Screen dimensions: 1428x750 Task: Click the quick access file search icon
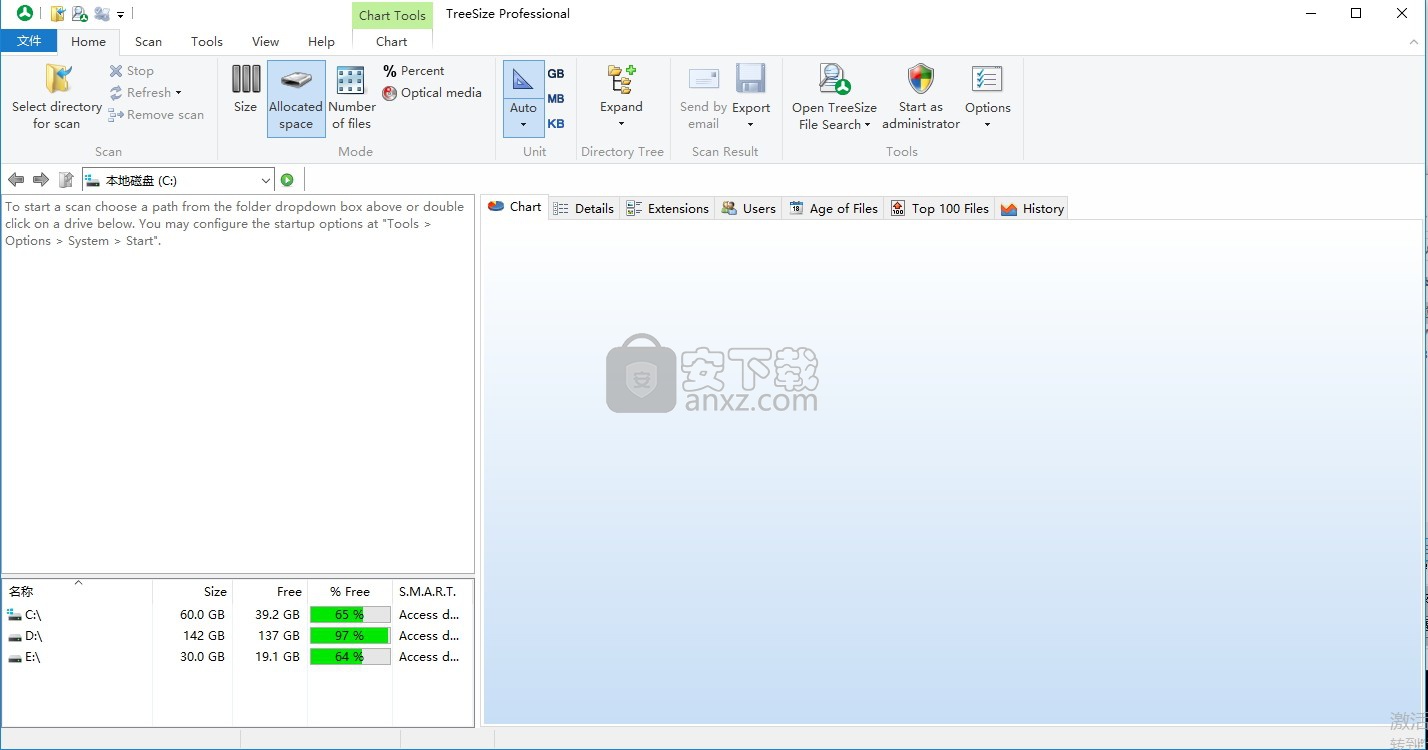pos(80,14)
